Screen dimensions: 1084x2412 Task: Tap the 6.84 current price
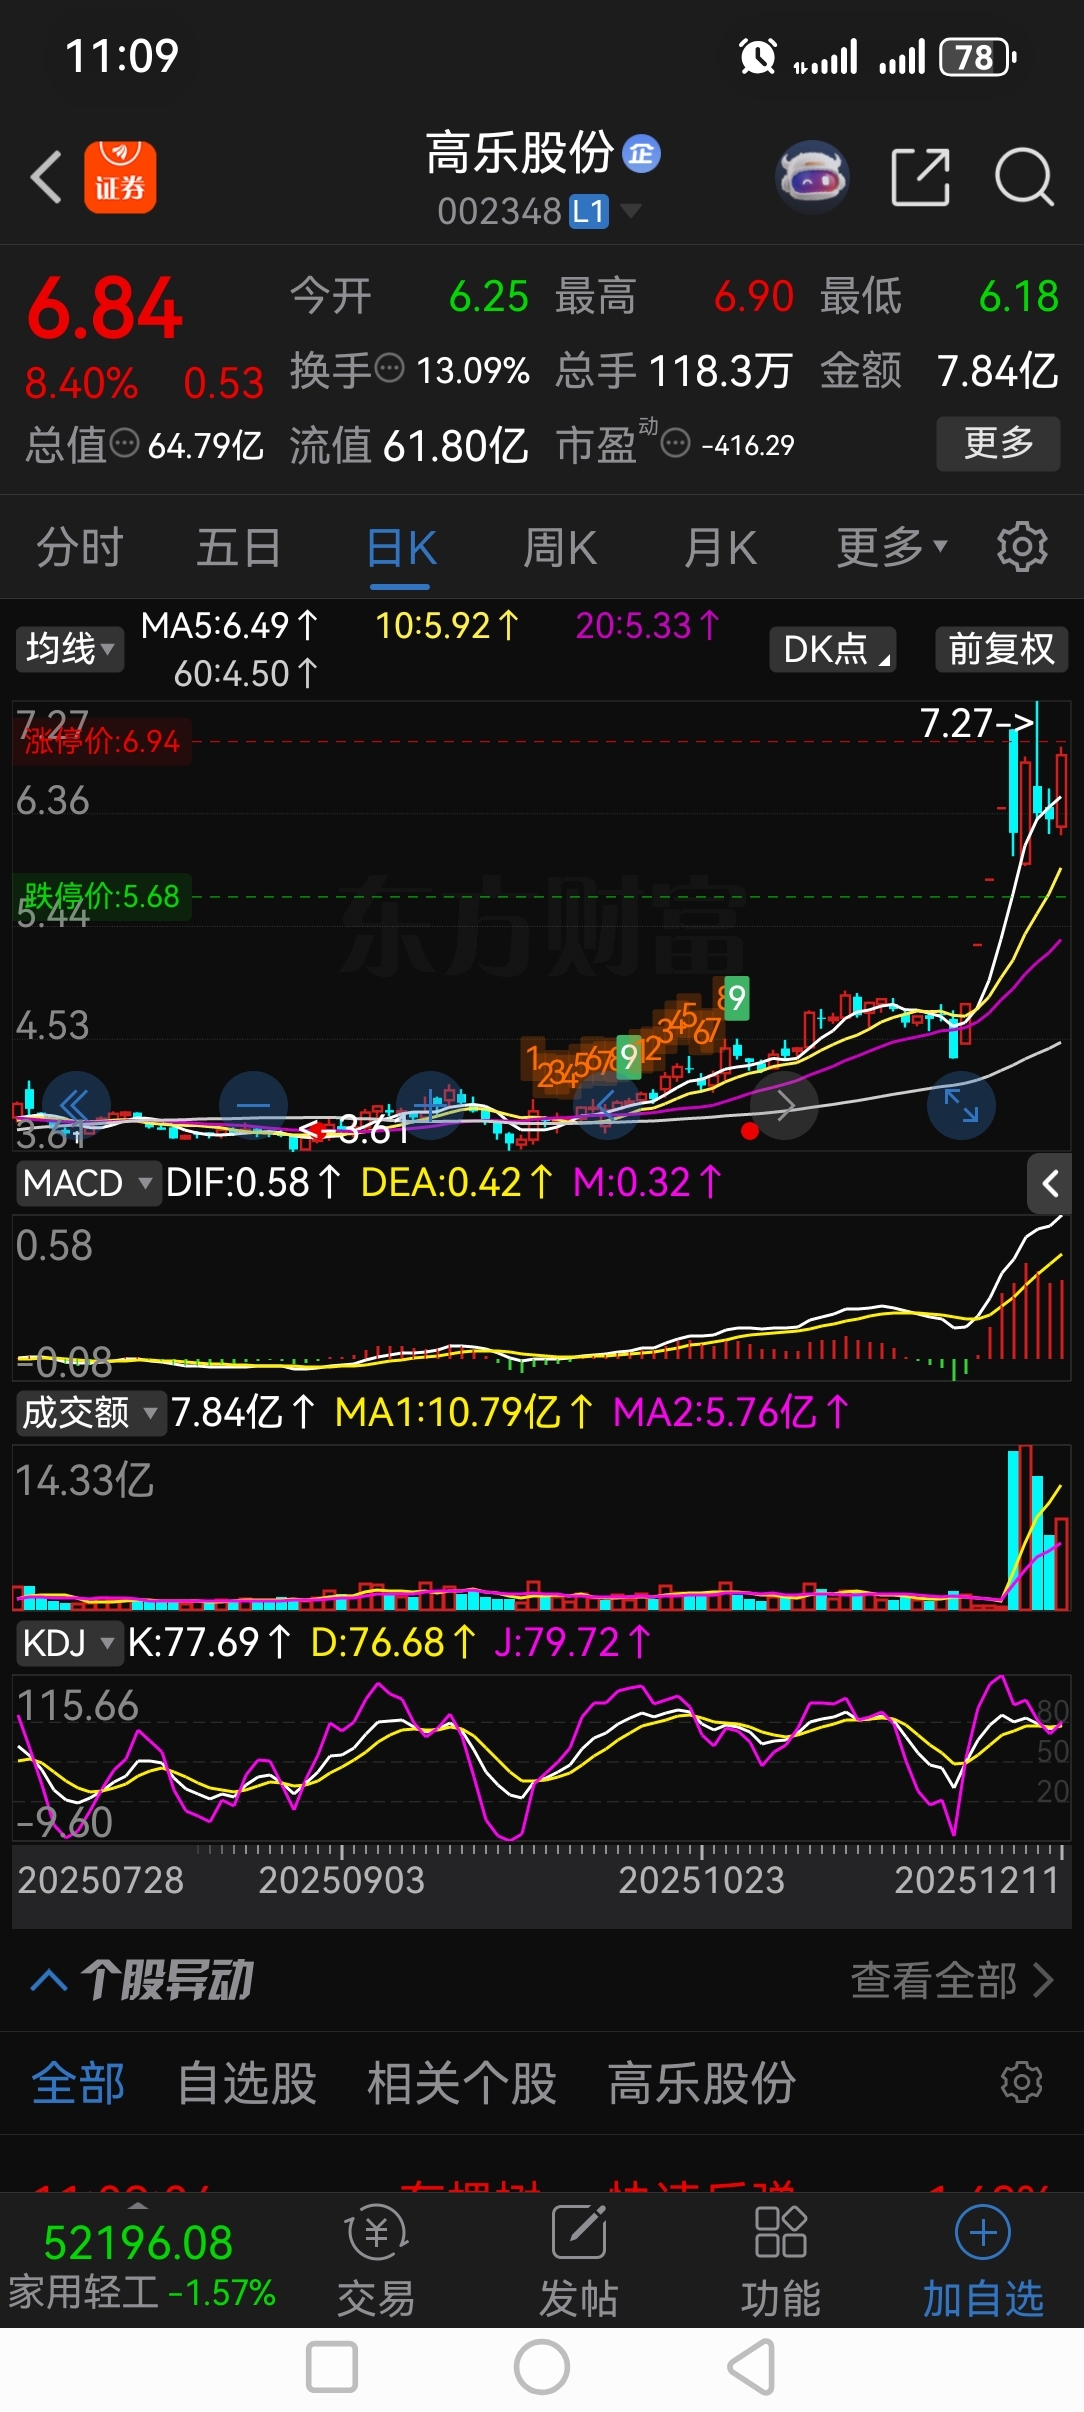tap(105, 308)
